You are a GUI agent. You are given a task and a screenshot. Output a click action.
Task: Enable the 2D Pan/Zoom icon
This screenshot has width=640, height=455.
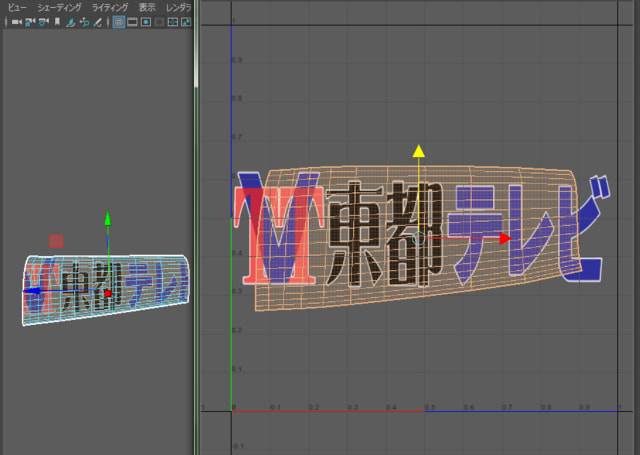coord(84,22)
